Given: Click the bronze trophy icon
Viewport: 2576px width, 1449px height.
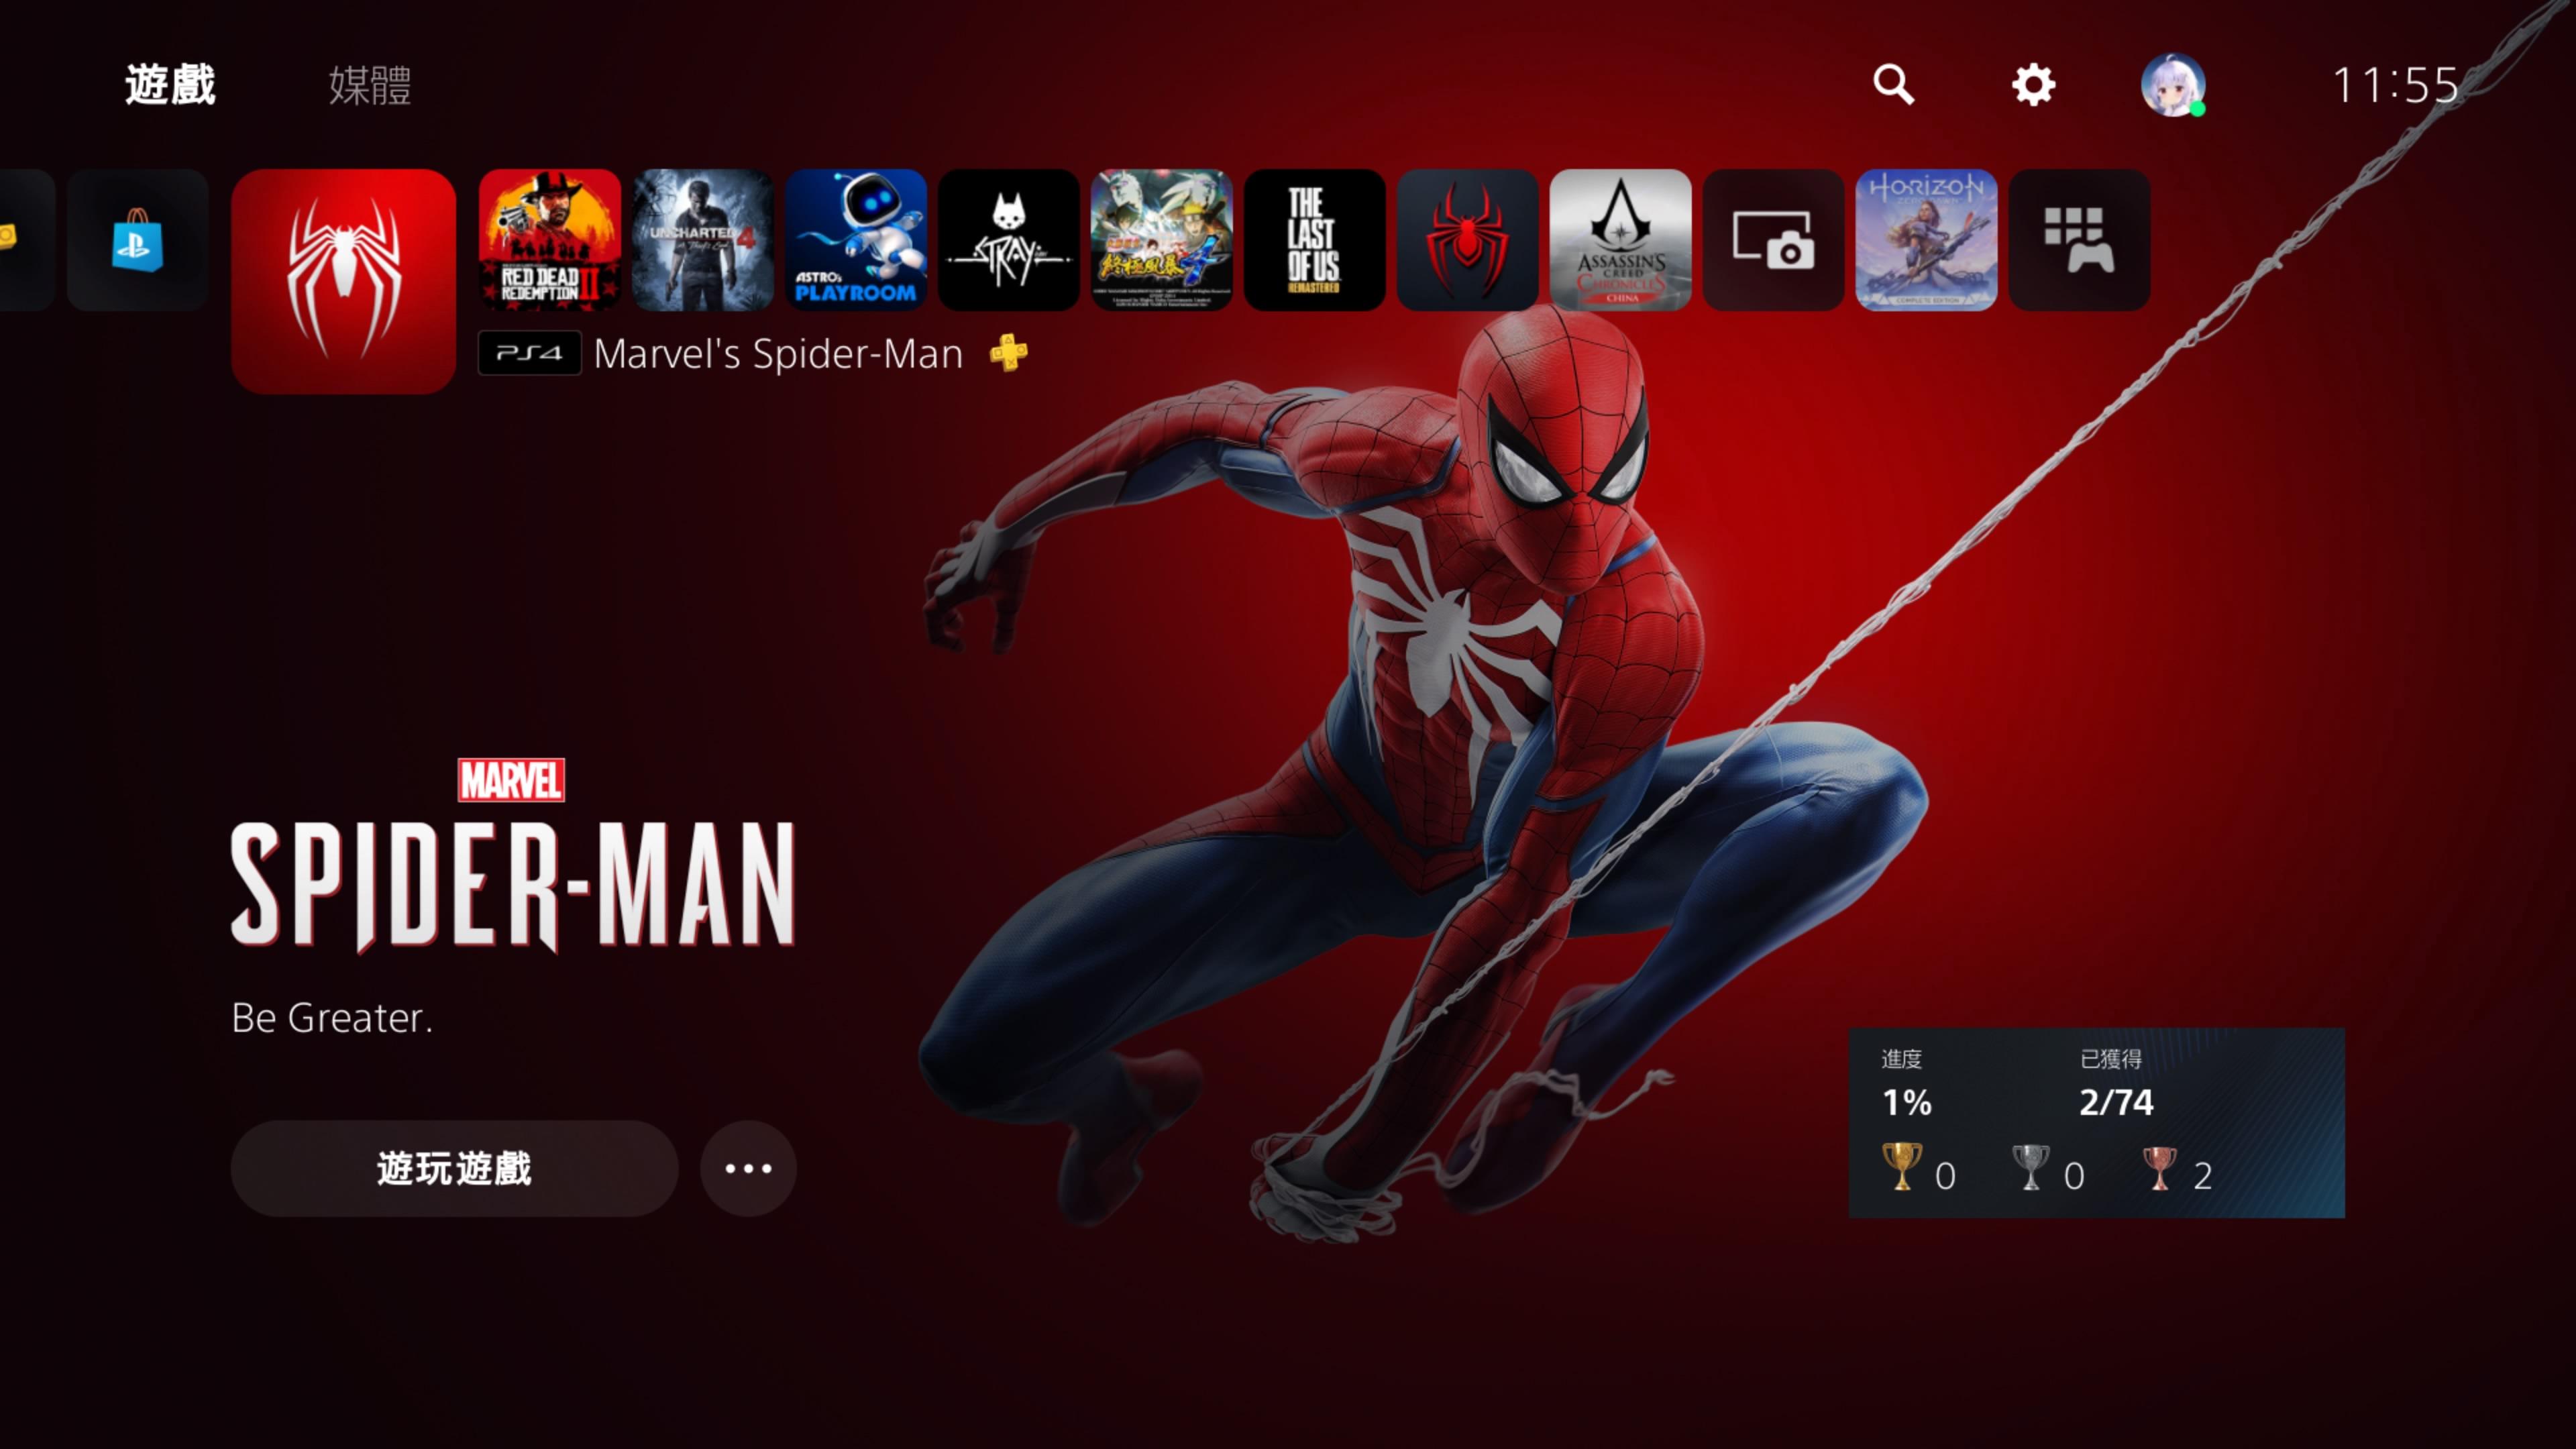Looking at the screenshot, I should coord(2159,1167).
